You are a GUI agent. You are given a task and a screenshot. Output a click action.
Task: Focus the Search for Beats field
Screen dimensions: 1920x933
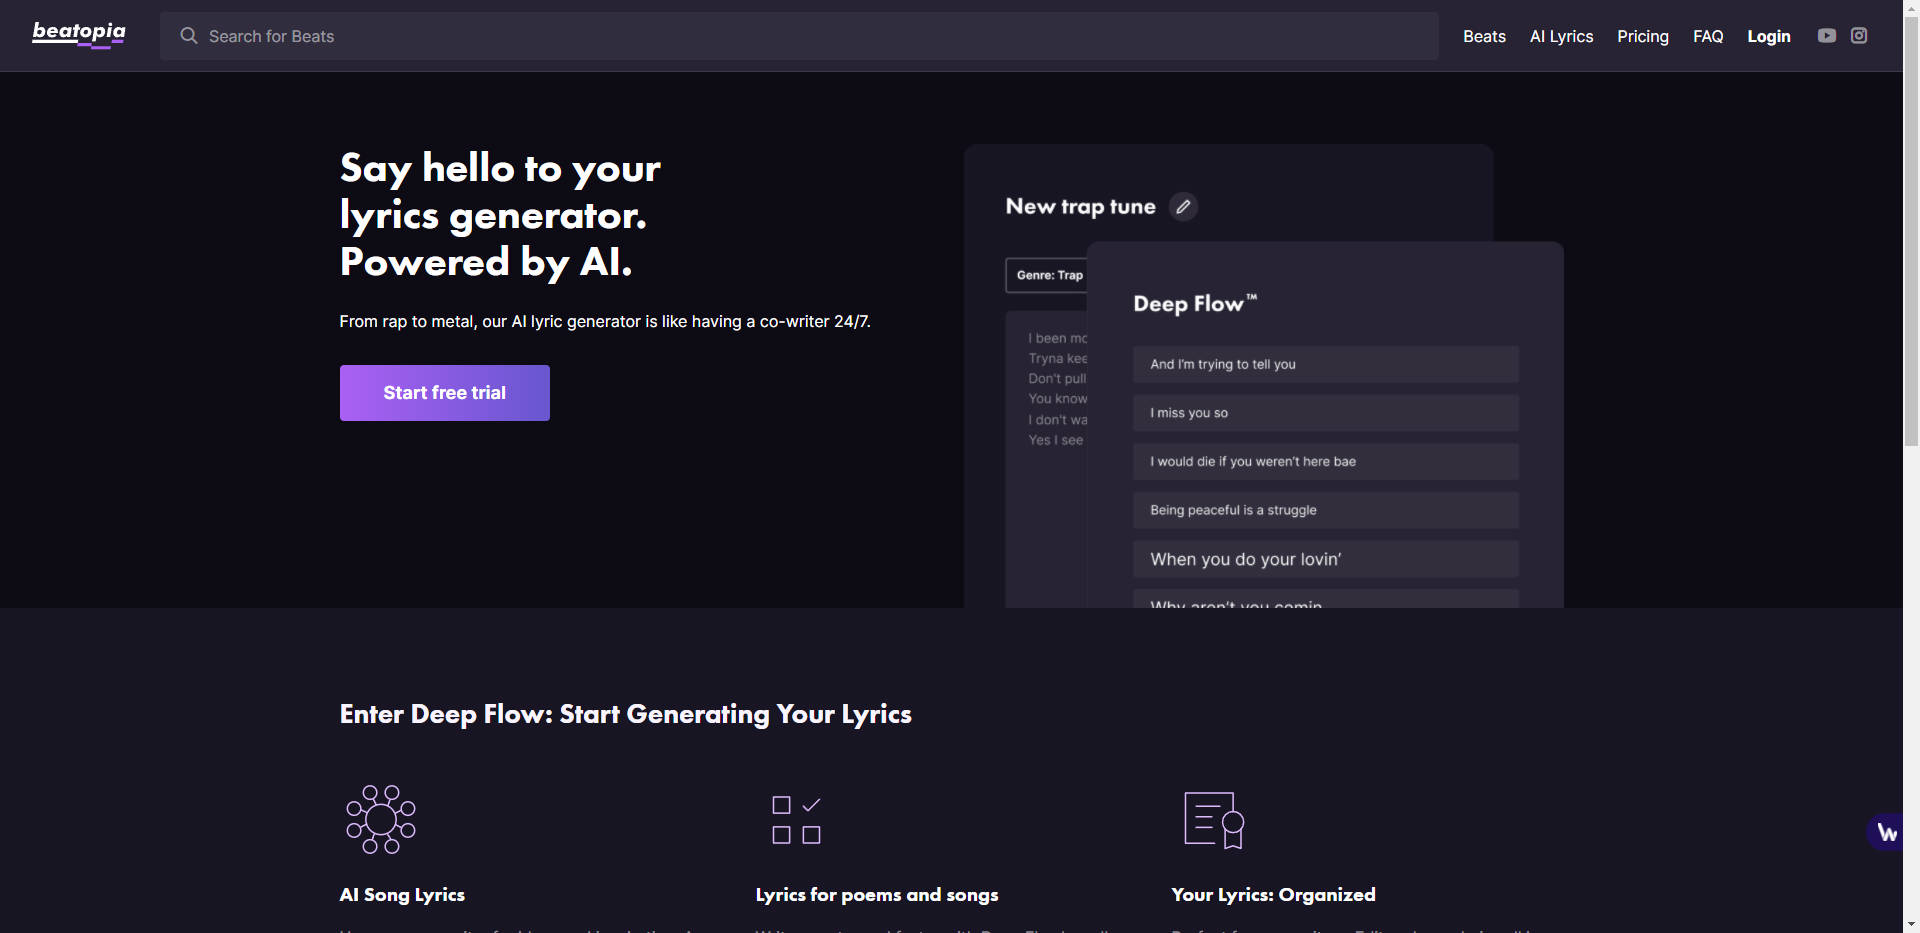click(x=800, y=36)
